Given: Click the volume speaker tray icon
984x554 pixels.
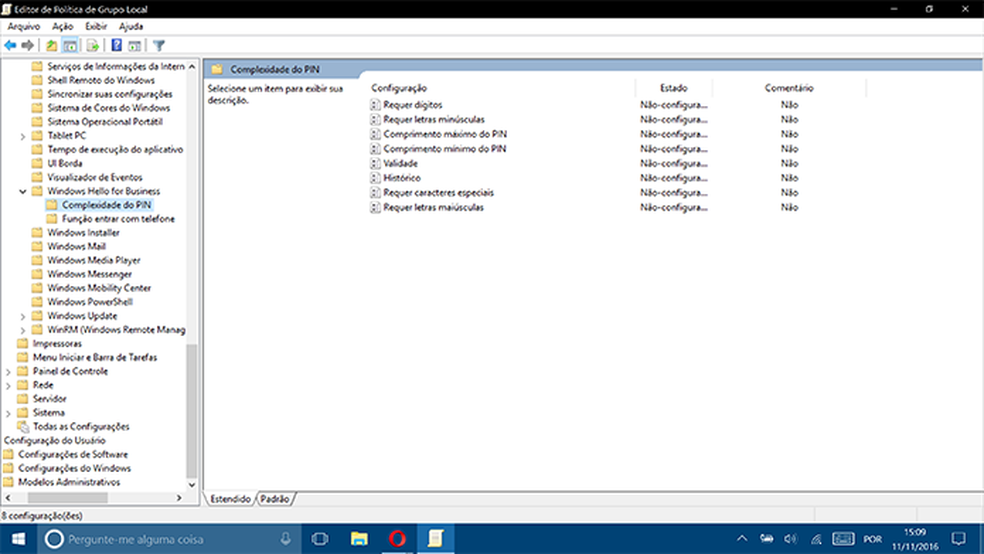Looking at the screenshot, I should pos(791,539).
